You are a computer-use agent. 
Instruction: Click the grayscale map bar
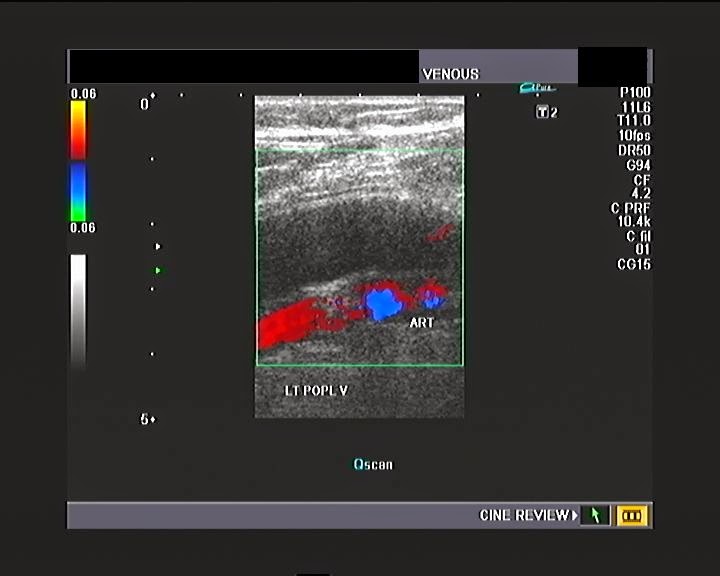pyautogui.click(x=78, y=311)
